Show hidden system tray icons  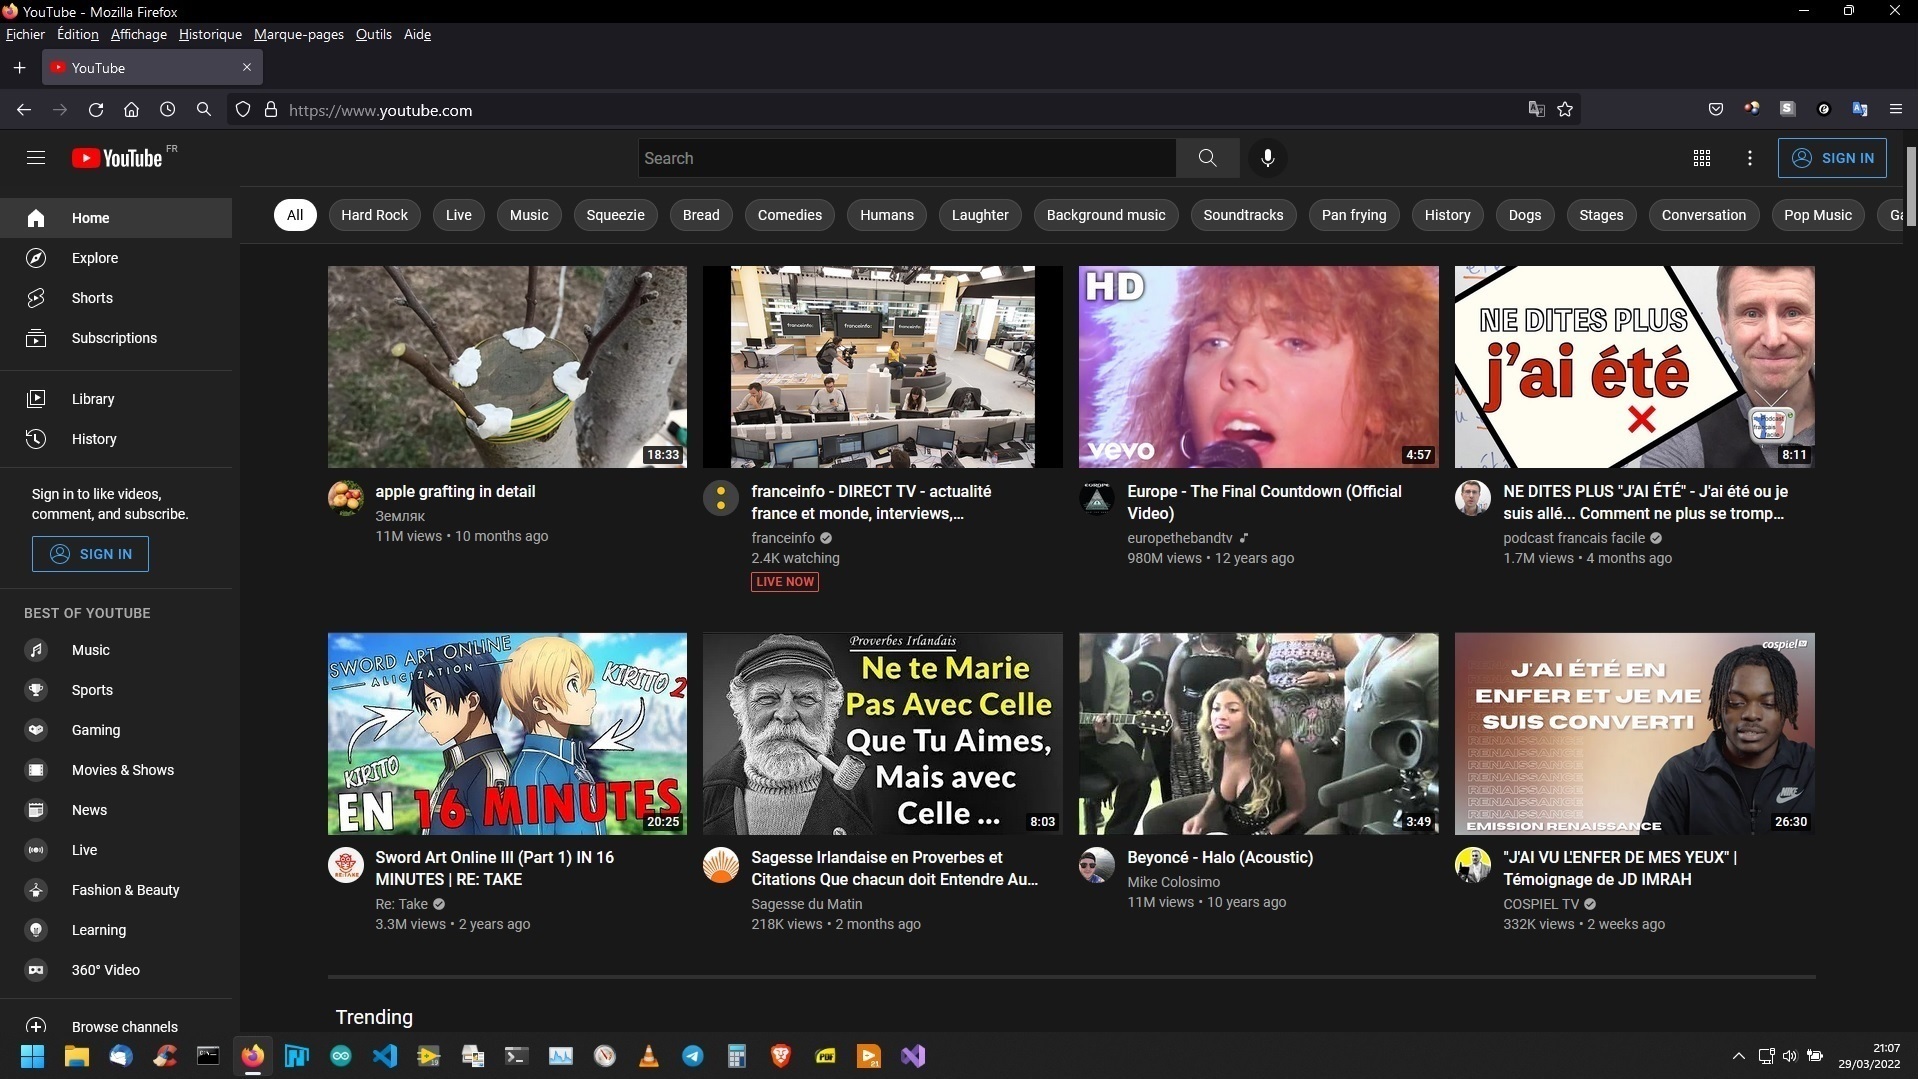[x=1738, y=1056]
